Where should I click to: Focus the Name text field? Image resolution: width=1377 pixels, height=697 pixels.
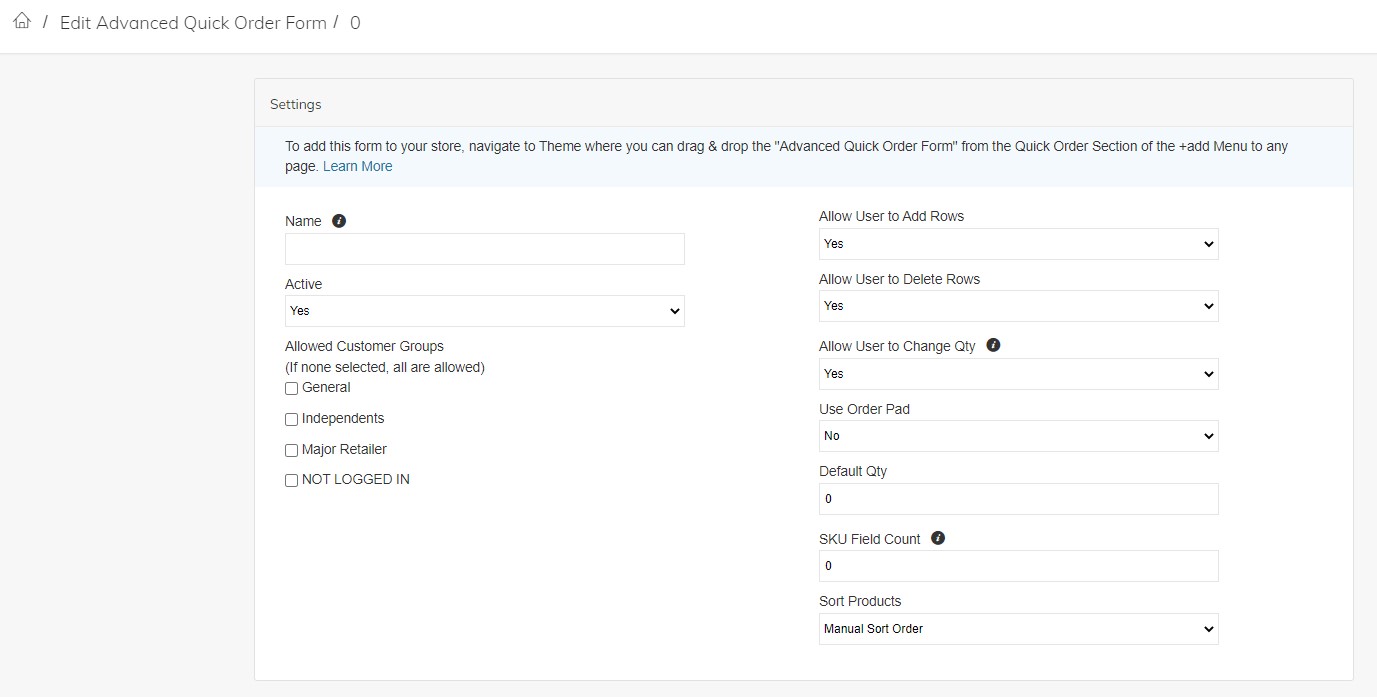tap(484, 249)
